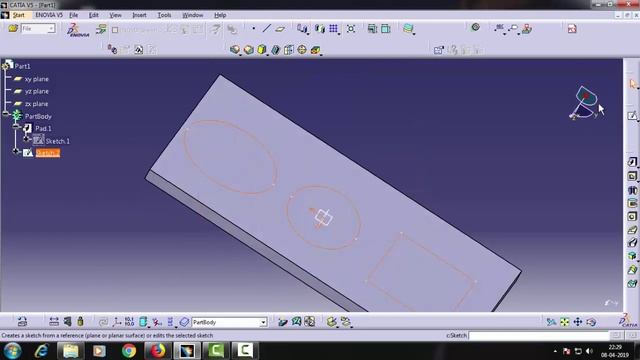Open the Edit menu
The image size is (640, 360).
(x=94, y=15)
